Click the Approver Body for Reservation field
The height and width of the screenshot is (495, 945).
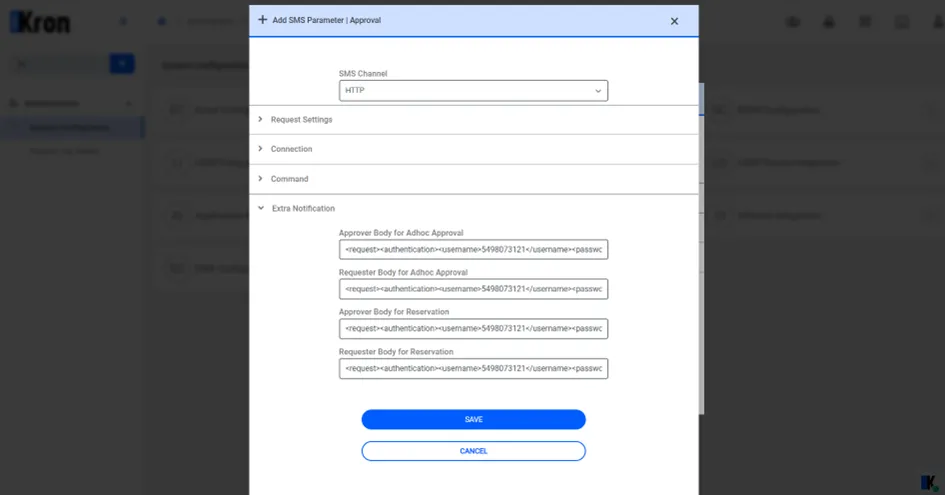(x=473, y=329)
